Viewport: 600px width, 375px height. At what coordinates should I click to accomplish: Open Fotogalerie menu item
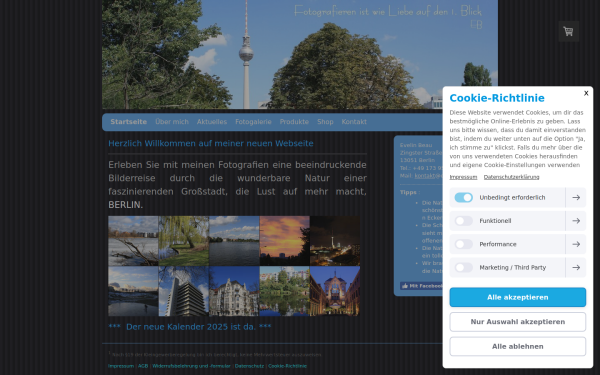[253, 122]
